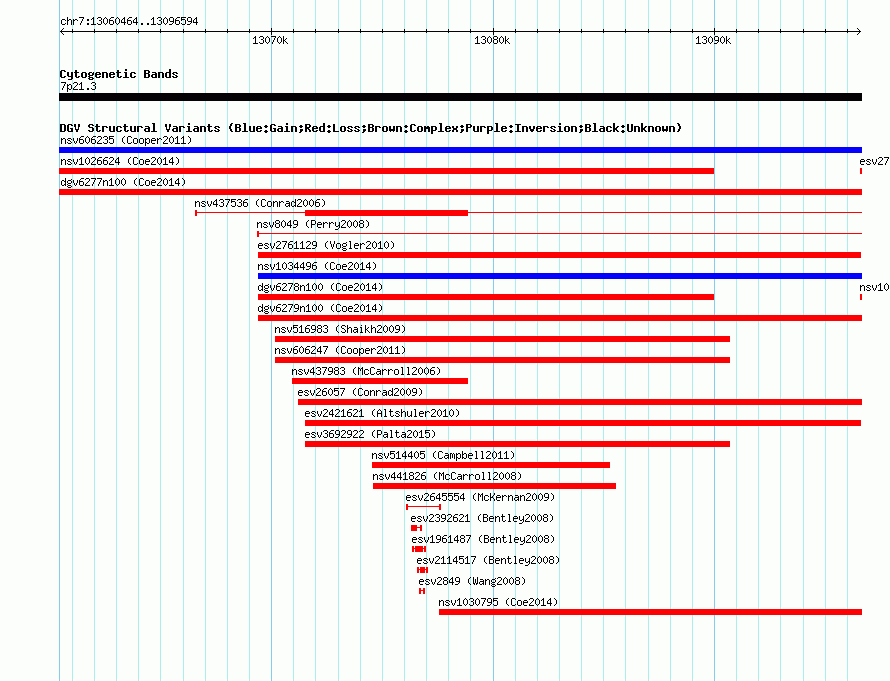Select the esv2761129 red loss bar

(560, 255)
